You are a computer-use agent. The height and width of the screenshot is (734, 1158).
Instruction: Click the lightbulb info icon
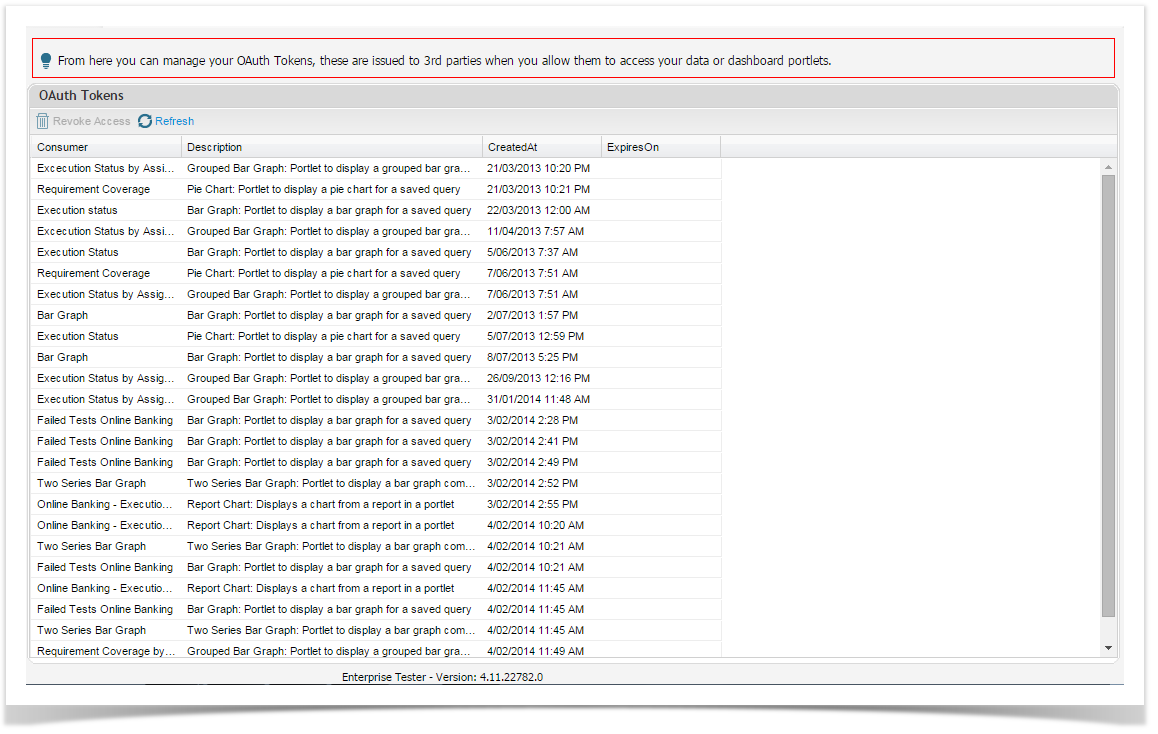[46, 61]
